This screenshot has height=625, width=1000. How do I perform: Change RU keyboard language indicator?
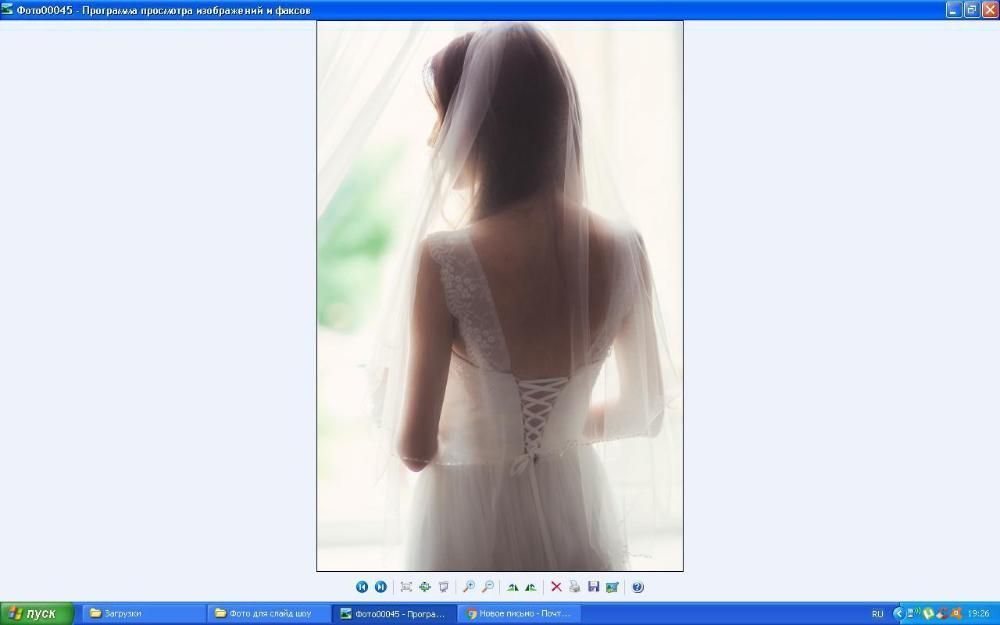point(878,614)
